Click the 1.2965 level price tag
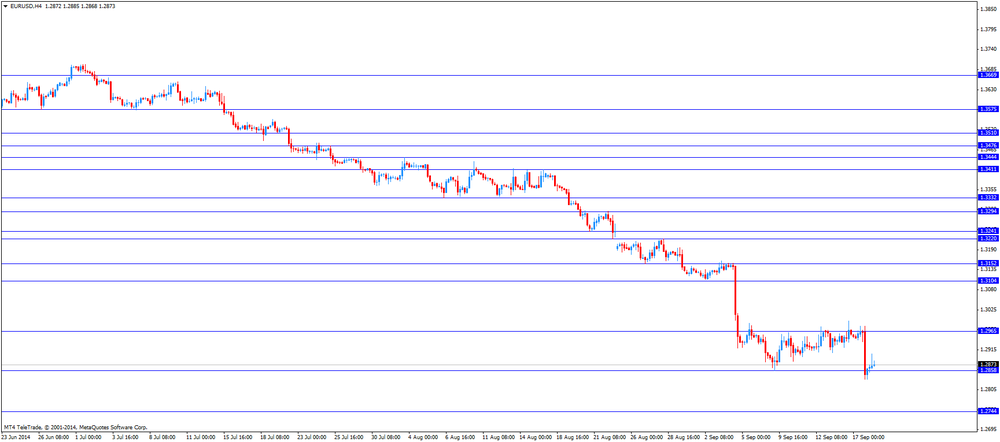Screen dimensions: 1000x442 (988, 331)
